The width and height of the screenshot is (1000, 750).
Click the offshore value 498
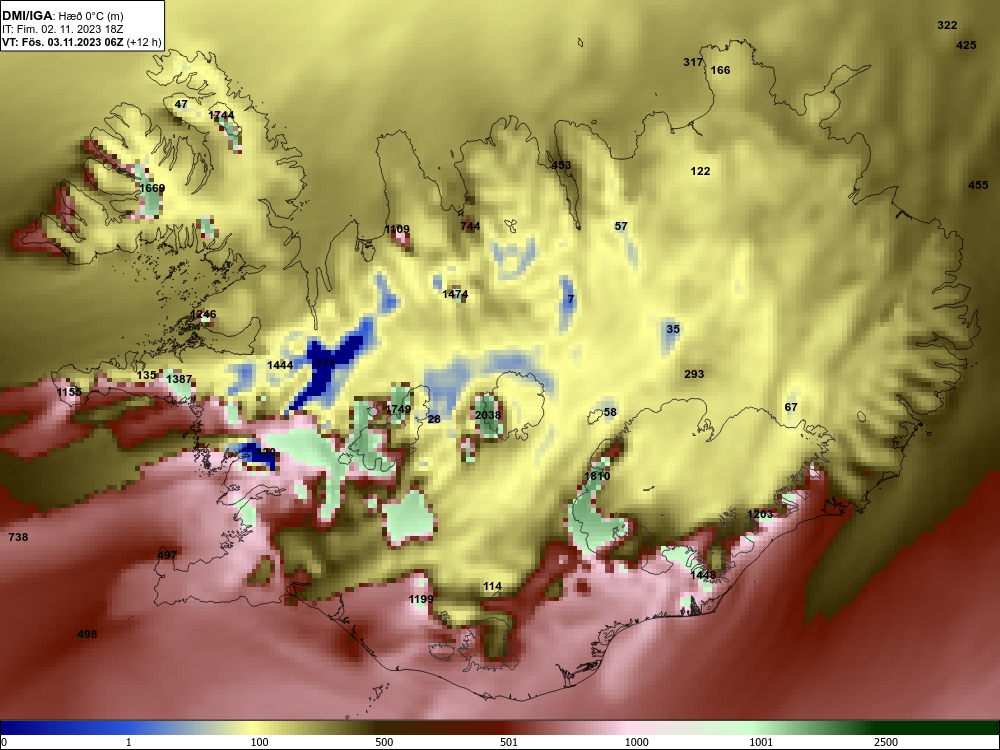(87, 634)
